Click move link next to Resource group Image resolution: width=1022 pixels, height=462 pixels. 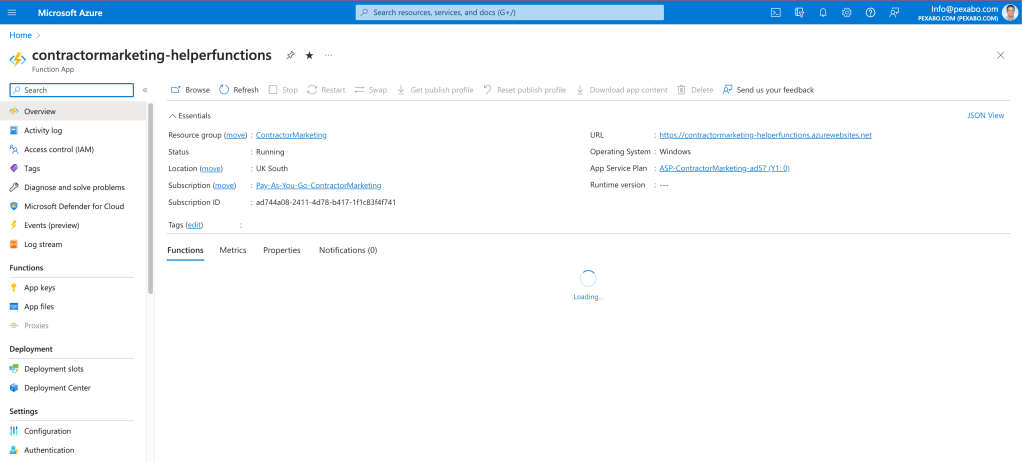coord(236,135)
